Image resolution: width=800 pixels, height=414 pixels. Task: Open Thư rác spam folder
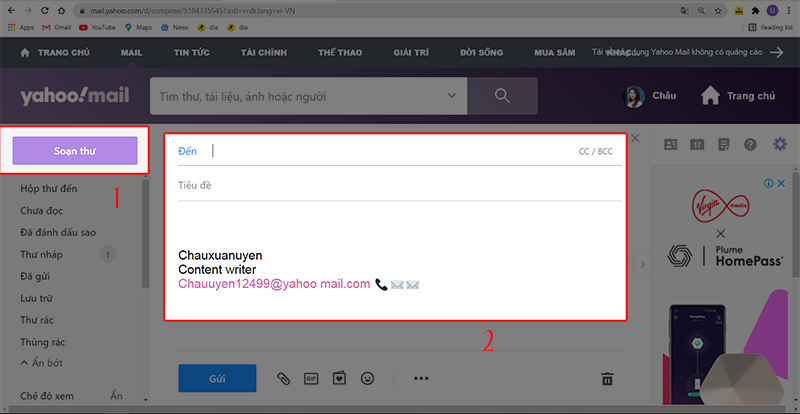37,321
